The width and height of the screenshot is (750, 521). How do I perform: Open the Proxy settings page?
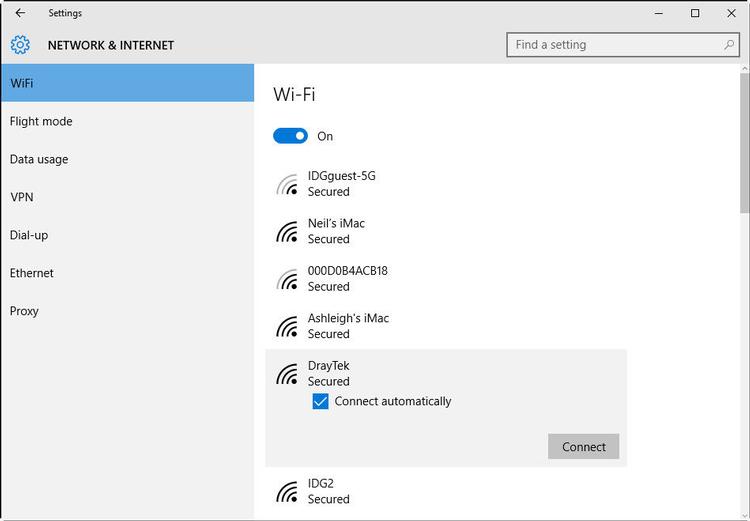point(24,311)
